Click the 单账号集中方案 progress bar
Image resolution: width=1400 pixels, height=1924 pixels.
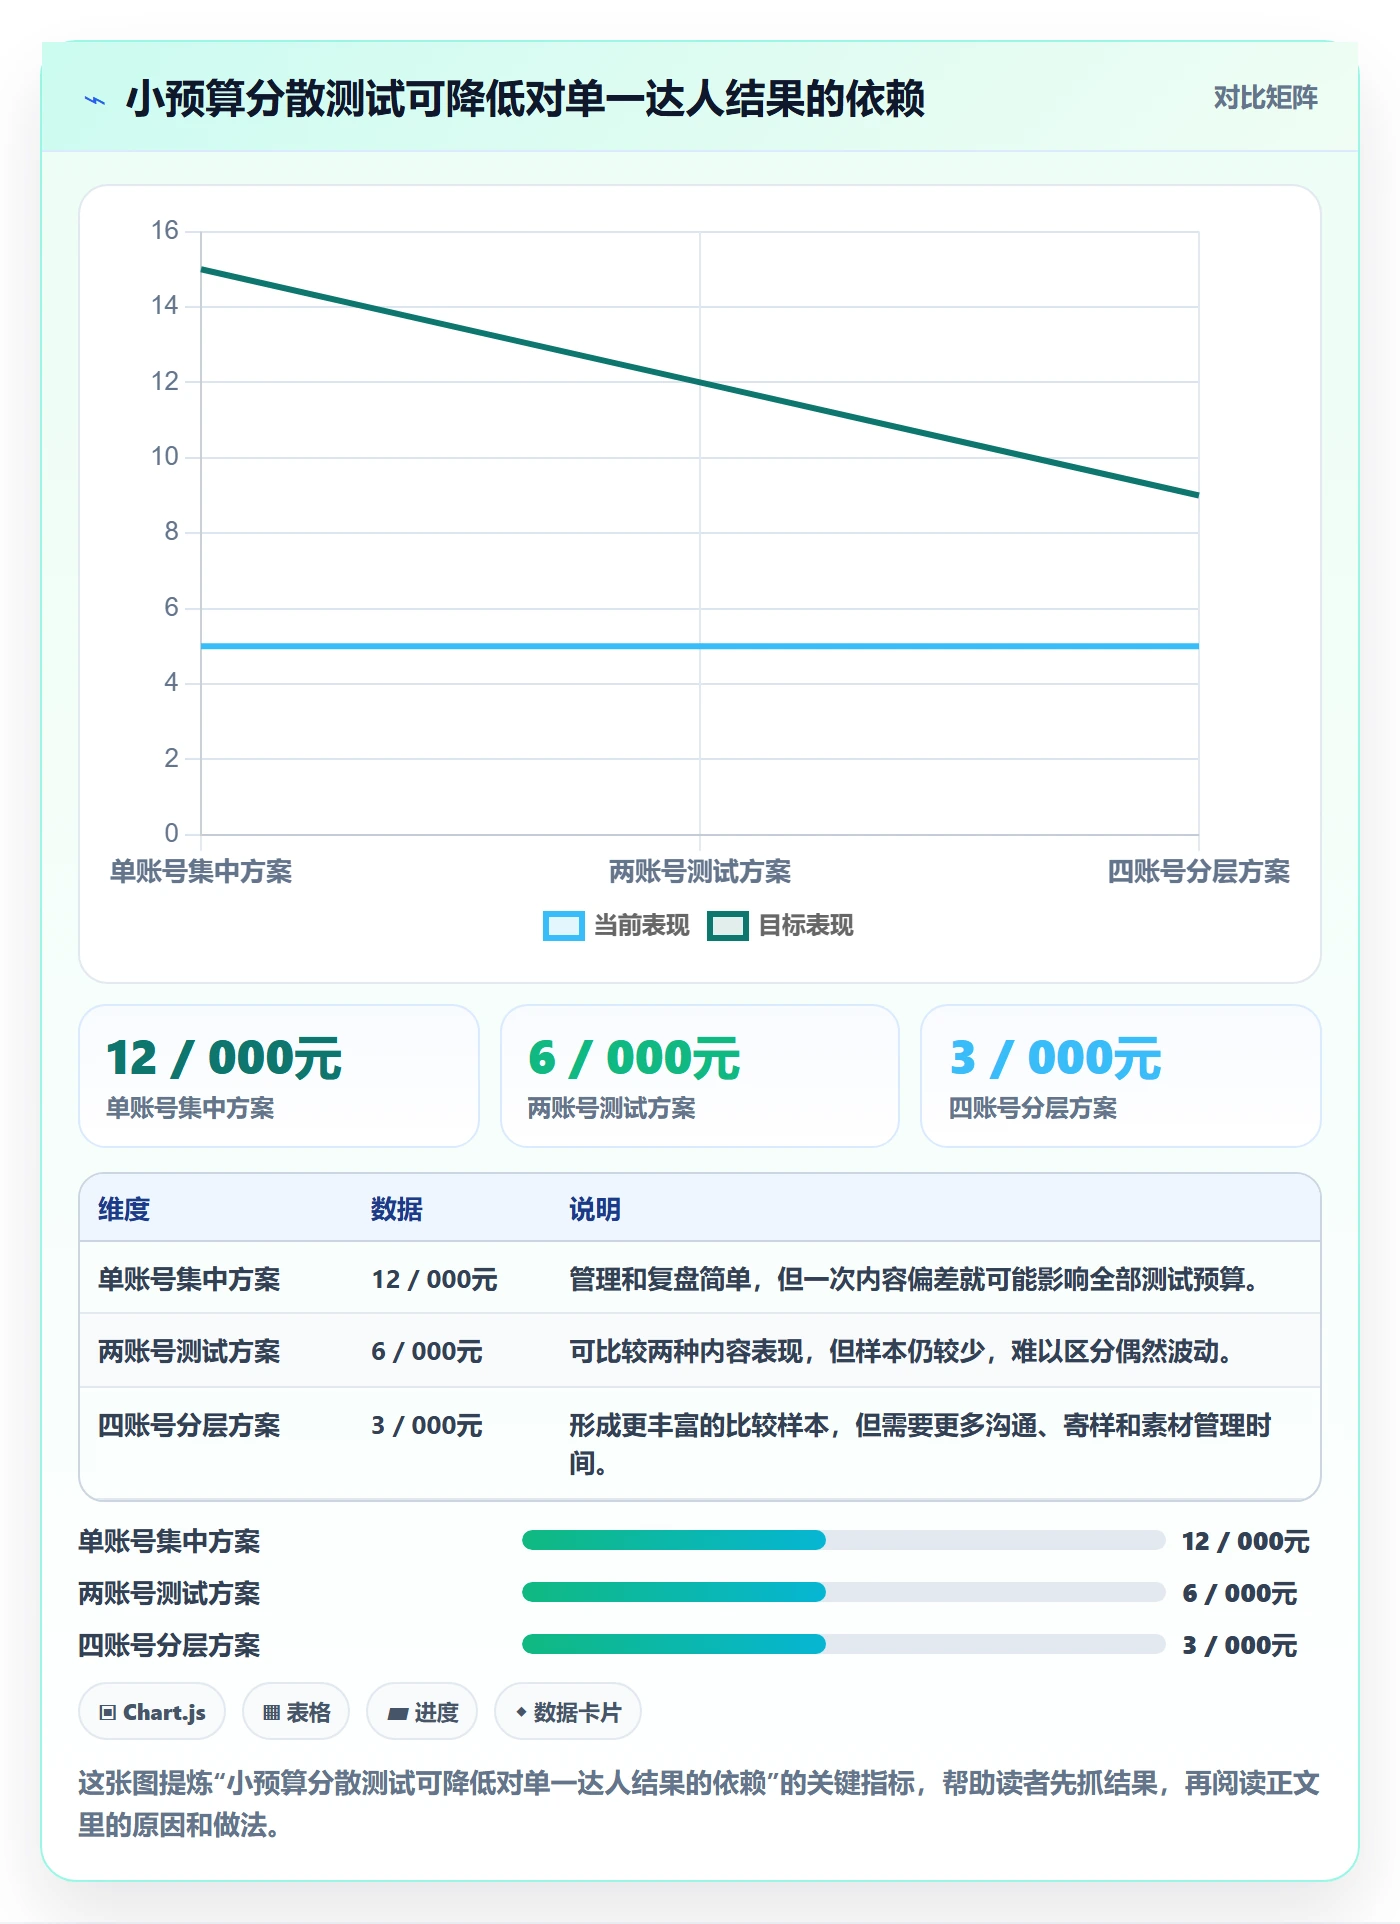click(x=843, y=1540)
